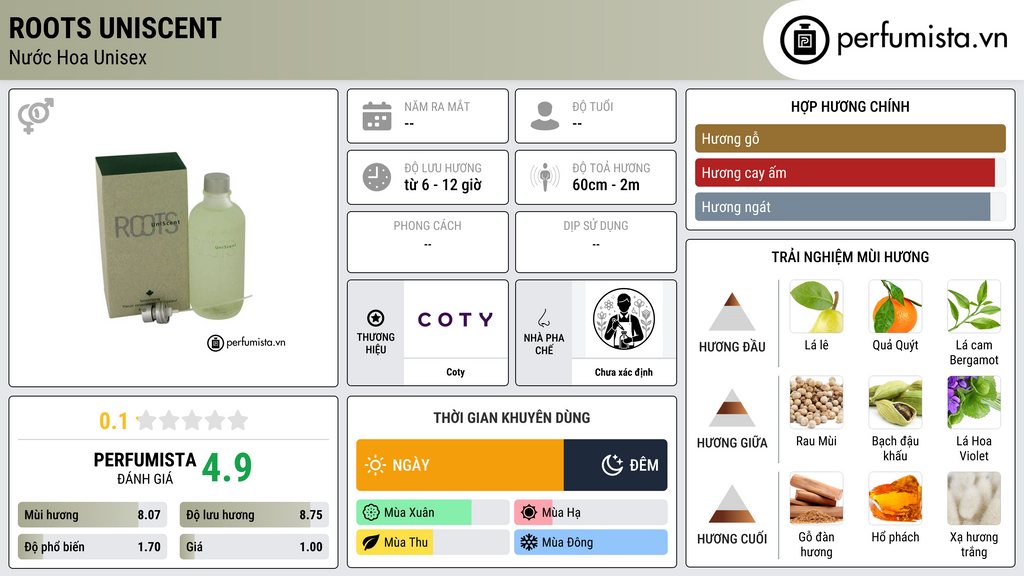The height and width of the screenshot is (576, 1024).
Task: Click the 4.9 Perfumista score
Action: click(227, 468)
